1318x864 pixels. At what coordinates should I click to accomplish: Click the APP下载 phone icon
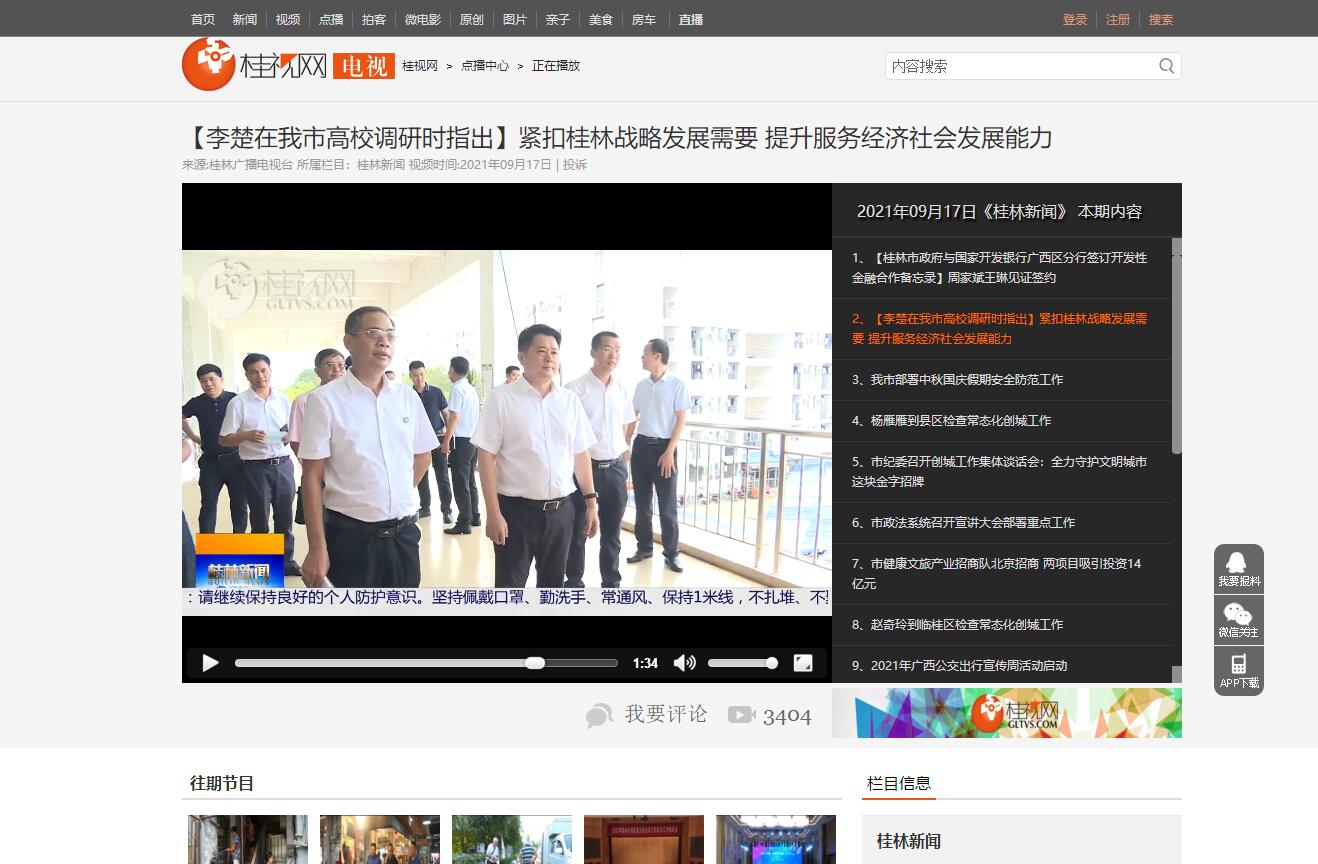1238,670
